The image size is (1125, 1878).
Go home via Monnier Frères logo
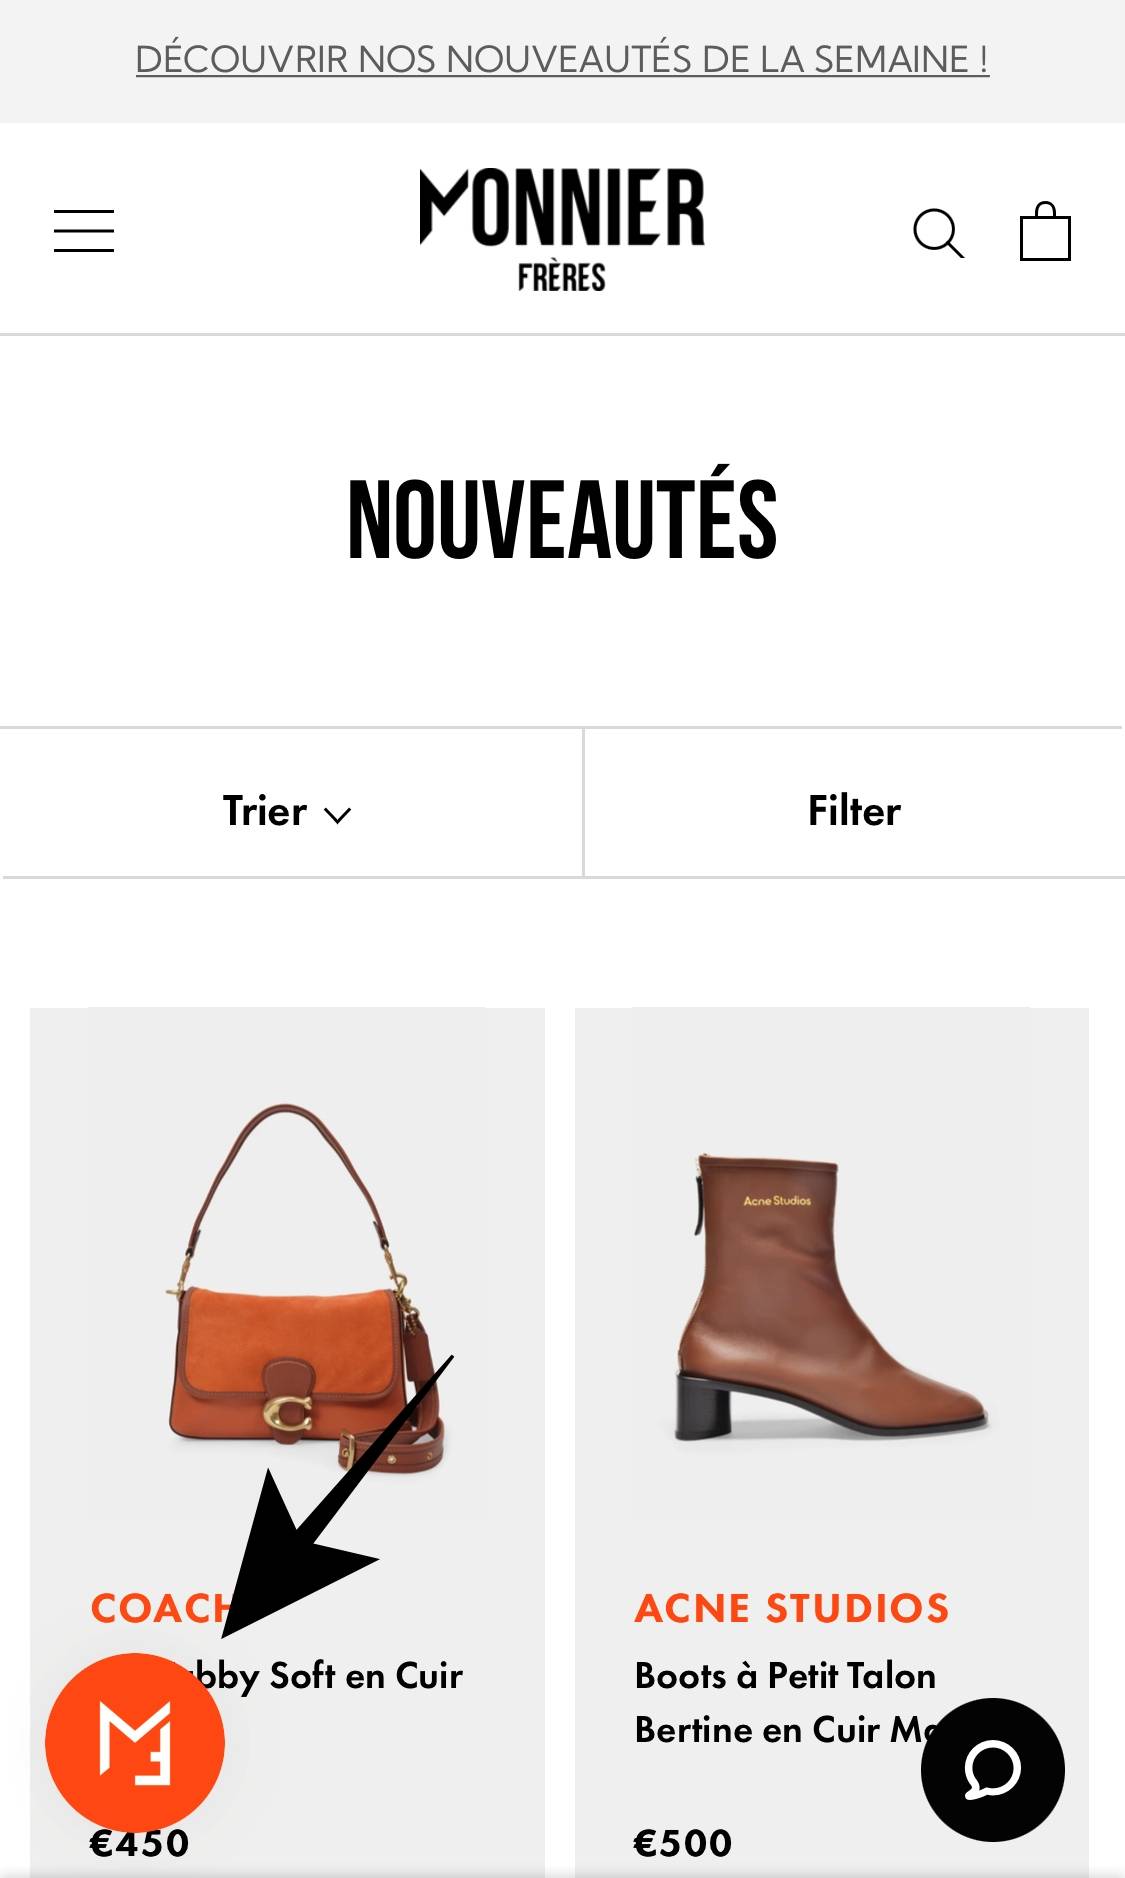click(x=562, y=230)
